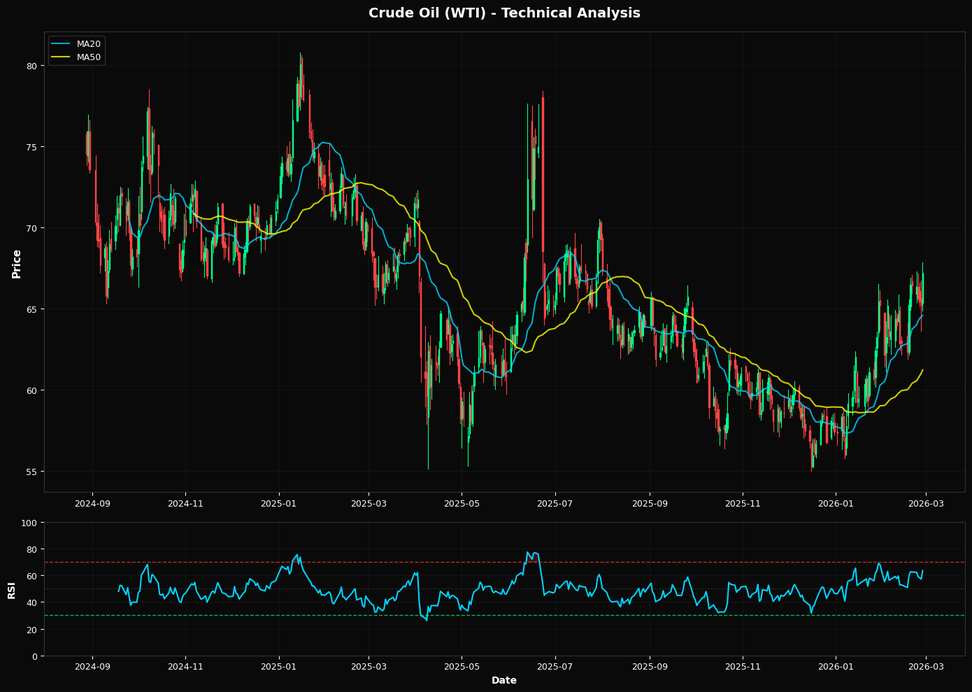Image resolution: width=972 pixels, height=692 pixels.
Task: Click the 80 tick on the price axis
Action: click(x=32, y=66)
